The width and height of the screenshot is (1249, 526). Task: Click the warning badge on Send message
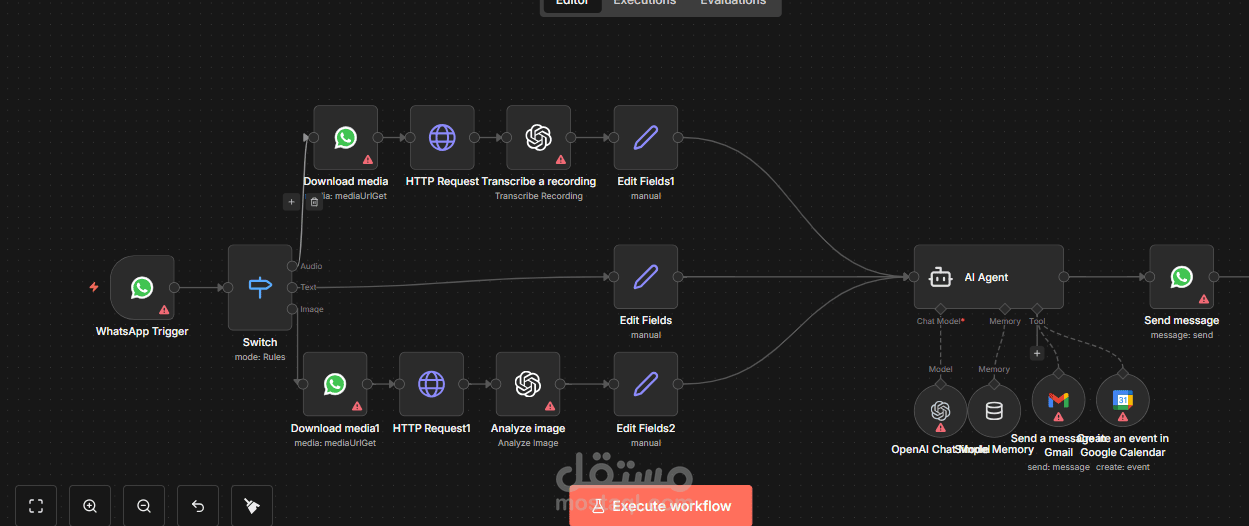[x=1204, y=298]
